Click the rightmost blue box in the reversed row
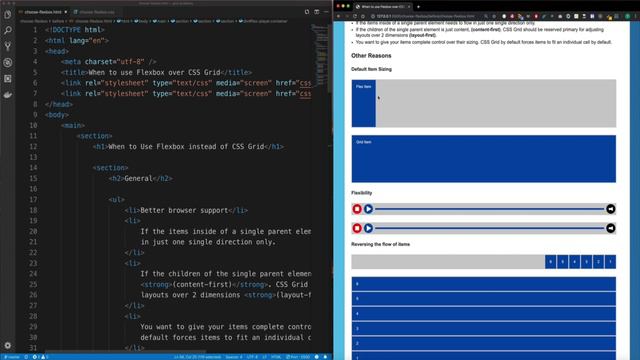The width and height of the screenshot is (640, 360). coord(610,262)
